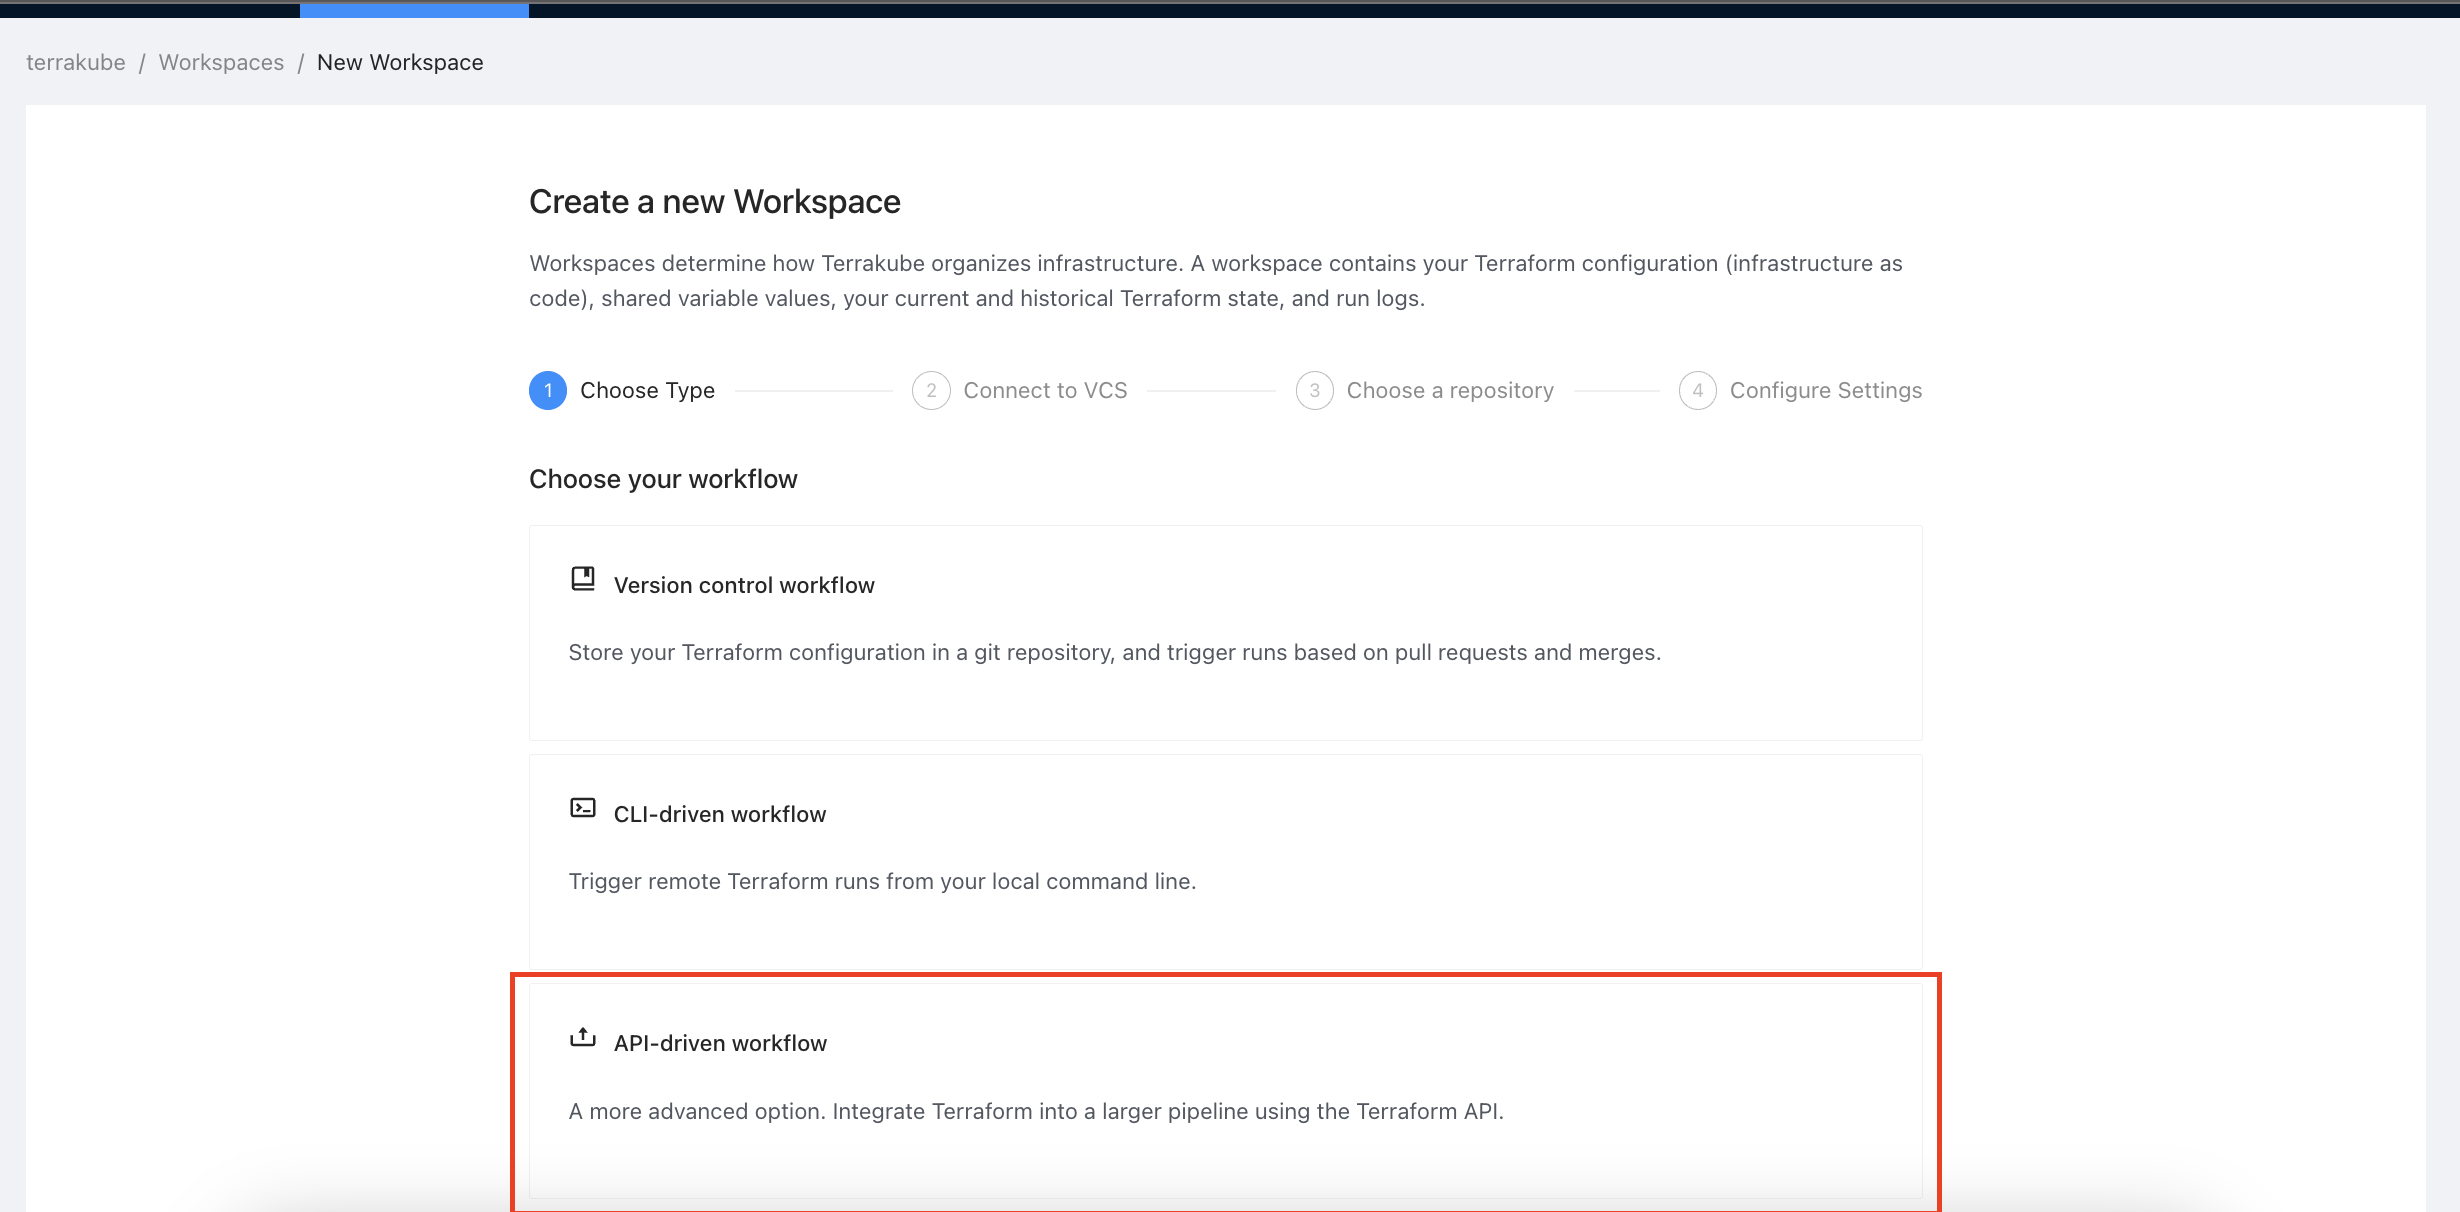The image size is (2460, 1212).
Task: Click the local command line description text
Action: (882, 881)
